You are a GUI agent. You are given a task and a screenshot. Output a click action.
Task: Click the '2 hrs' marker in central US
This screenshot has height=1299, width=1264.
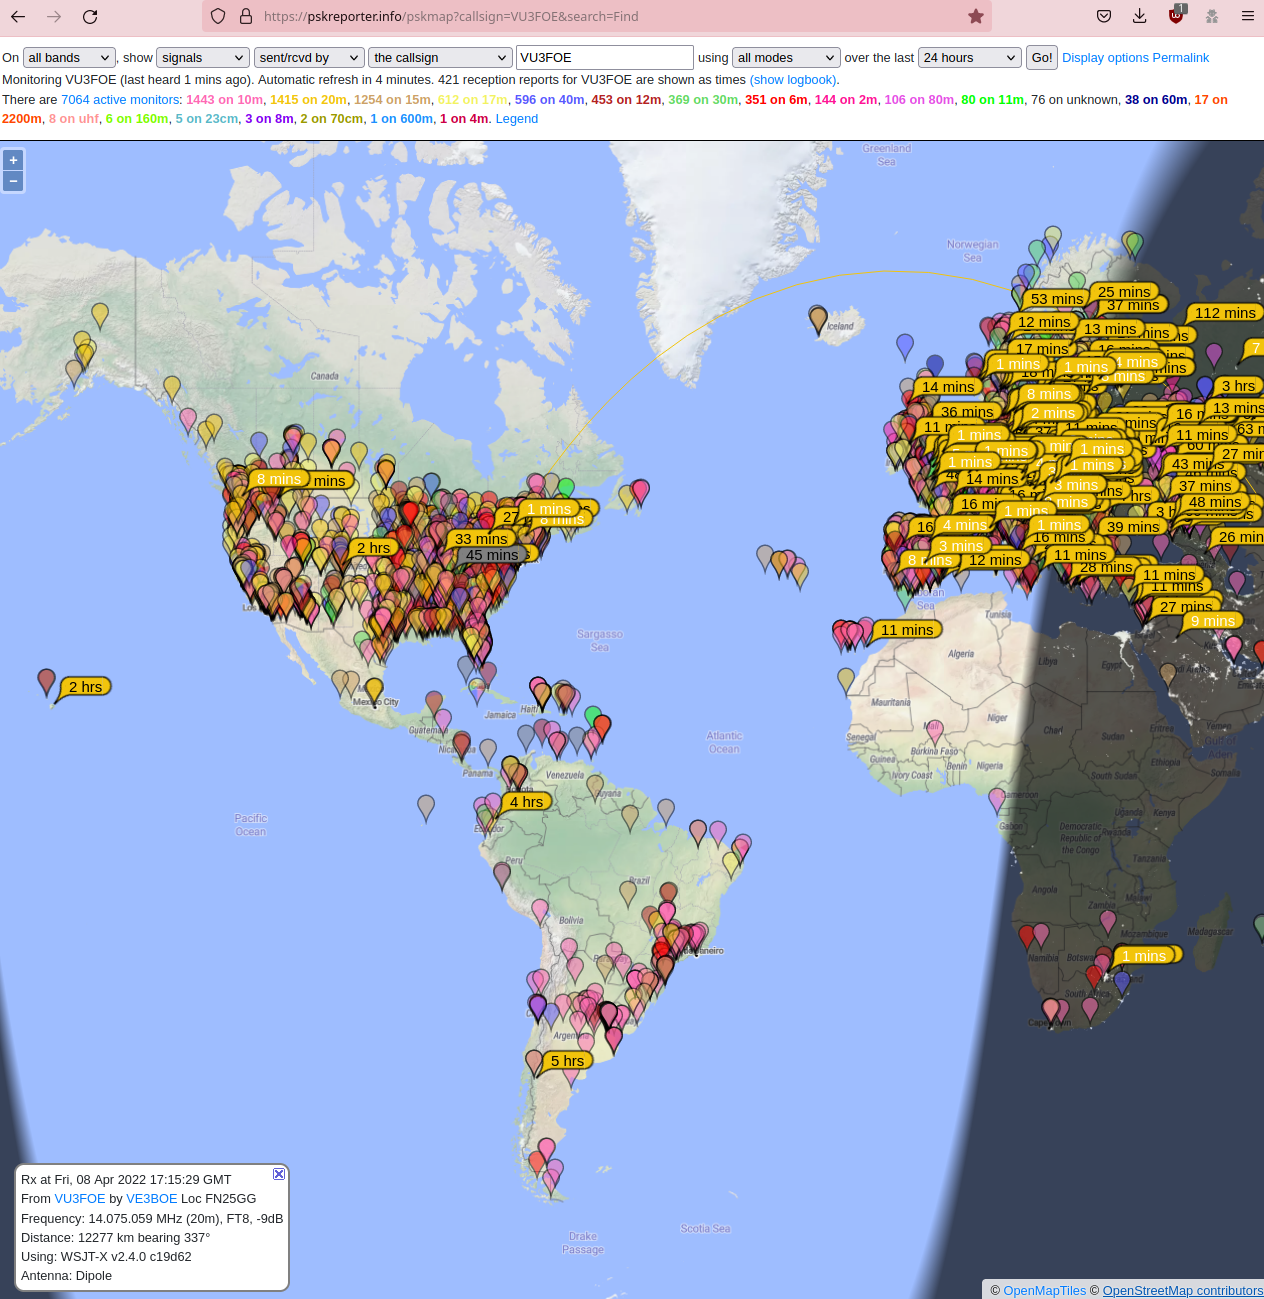point(373,548)
